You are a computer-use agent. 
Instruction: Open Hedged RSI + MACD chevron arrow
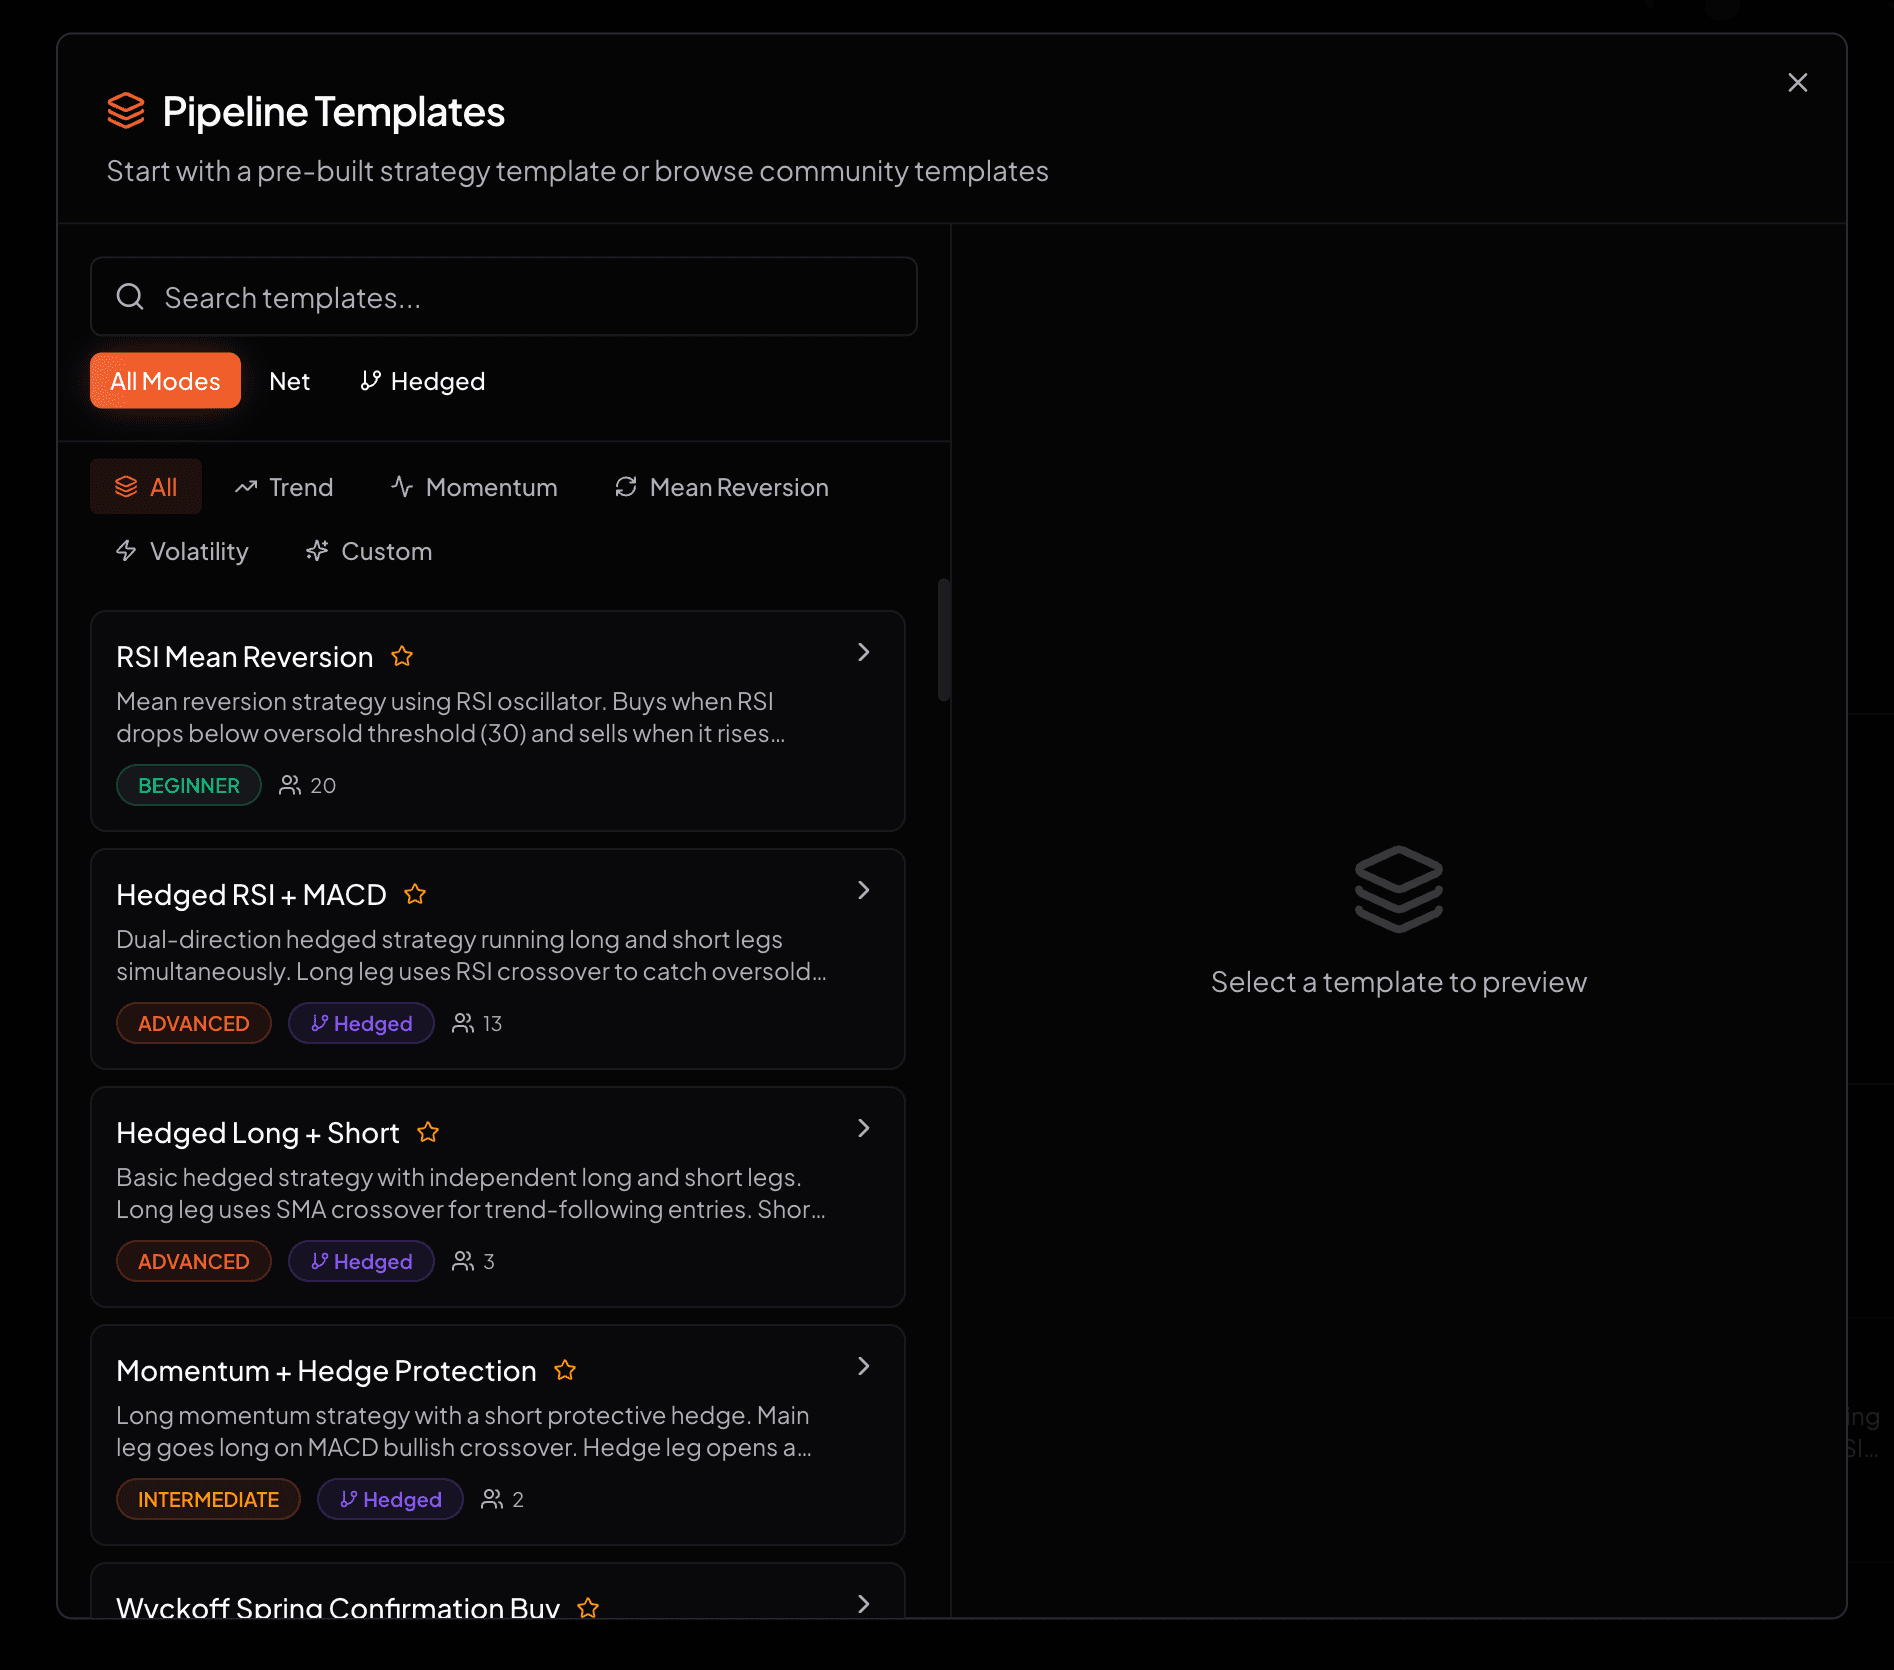point(864,891)
